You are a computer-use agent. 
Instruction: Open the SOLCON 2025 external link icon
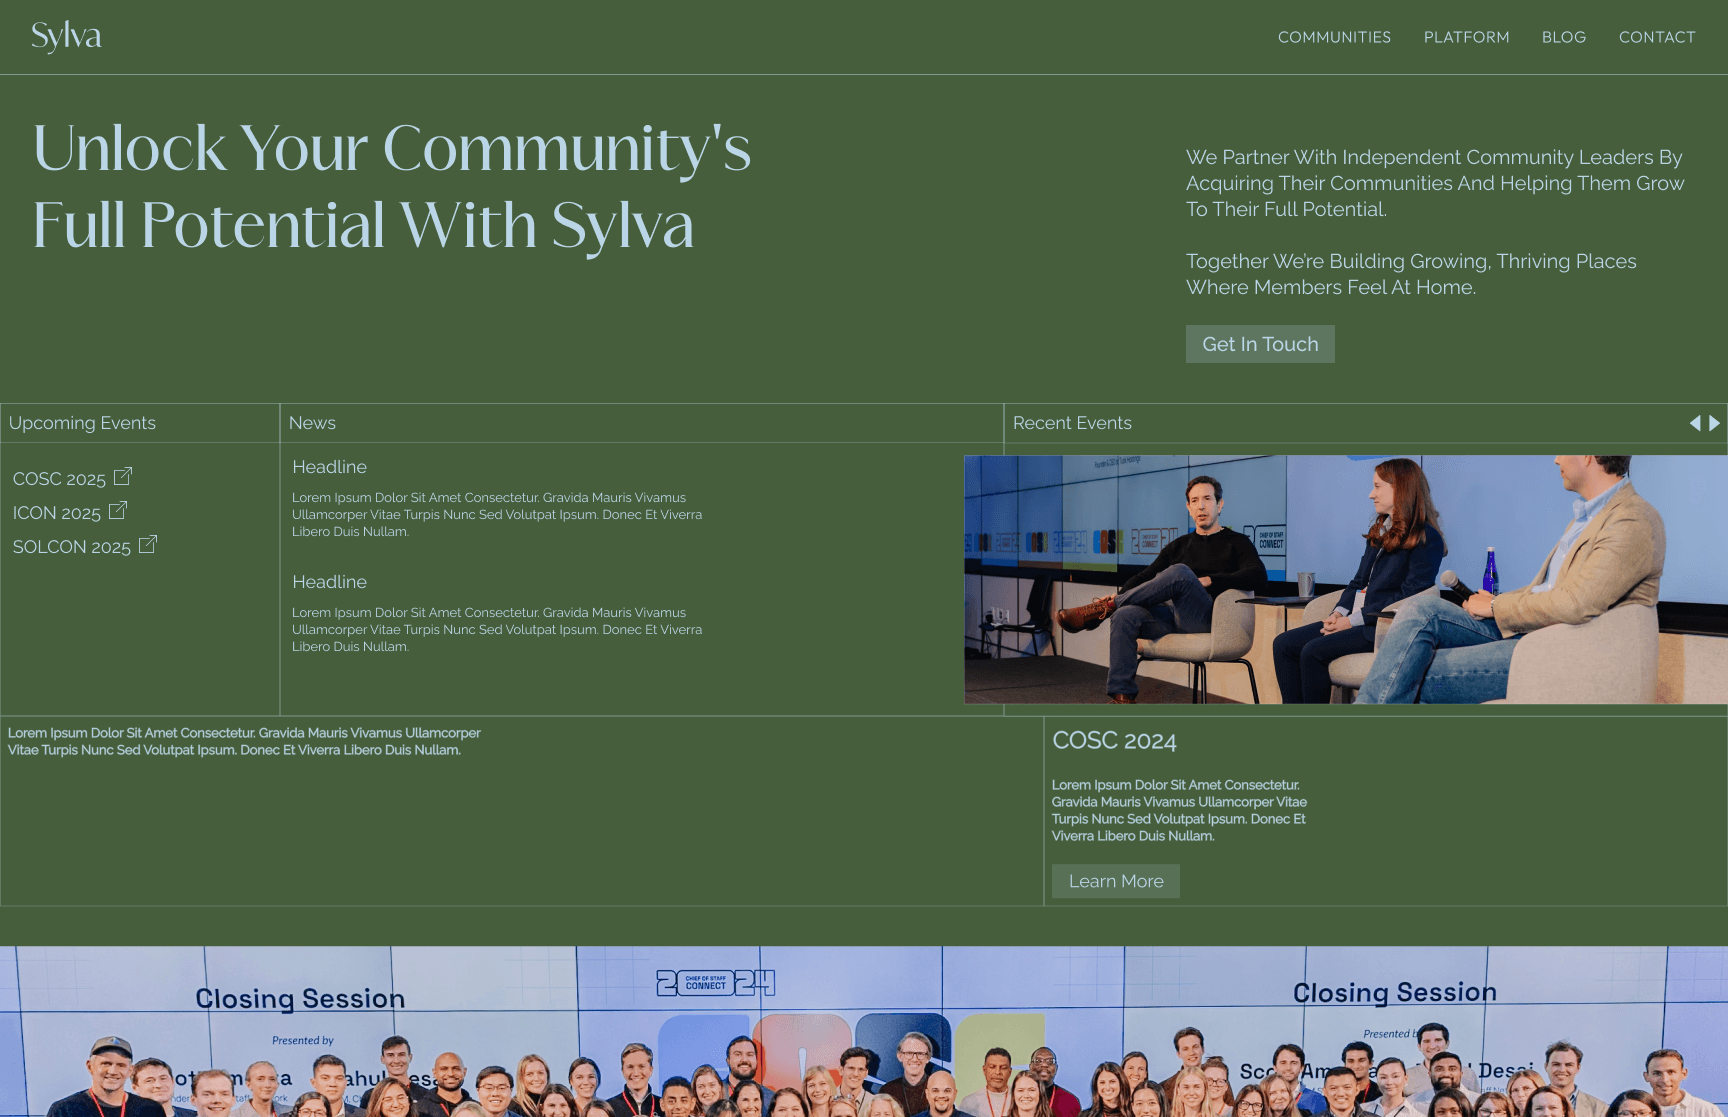pos(148,544)
